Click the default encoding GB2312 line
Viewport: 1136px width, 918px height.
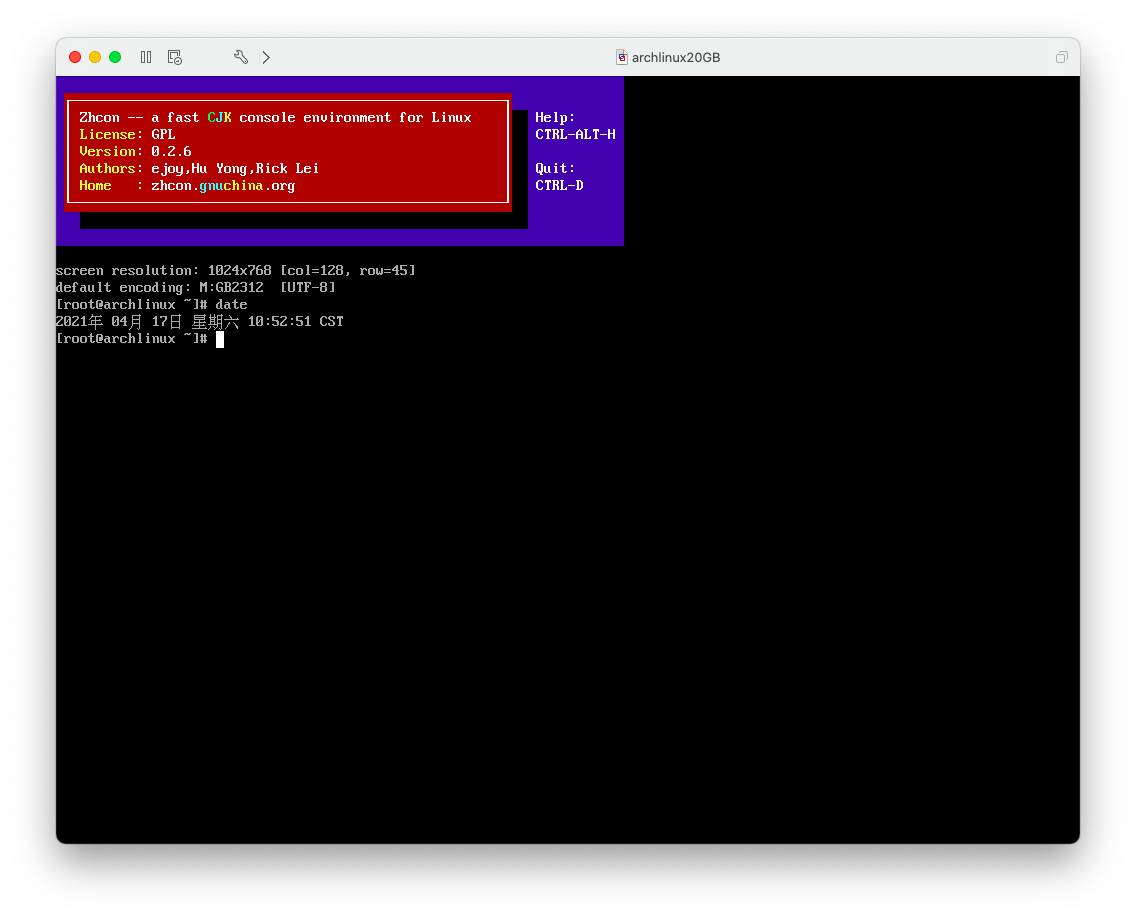pyautogui.click(x=196, y=288)
